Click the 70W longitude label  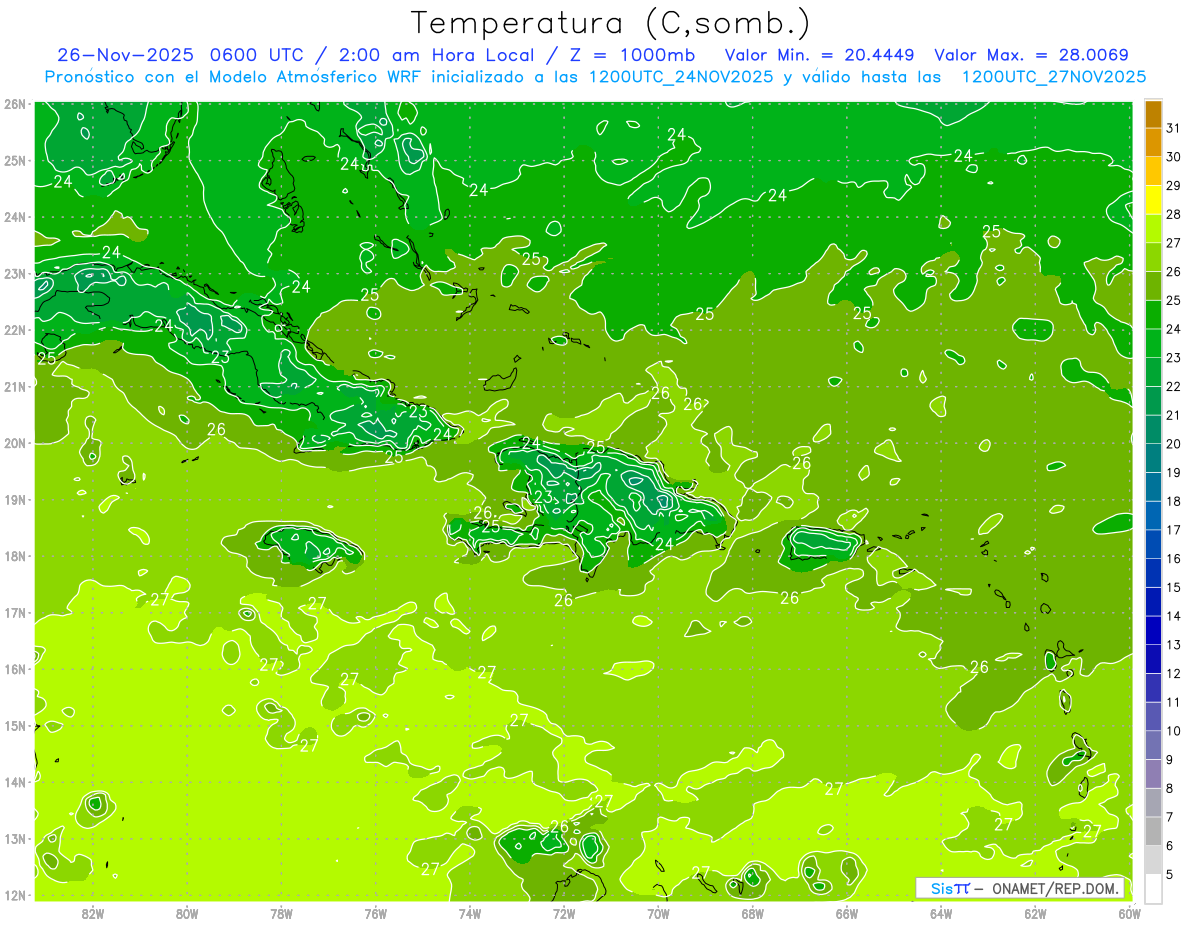(x=658, y=913)
